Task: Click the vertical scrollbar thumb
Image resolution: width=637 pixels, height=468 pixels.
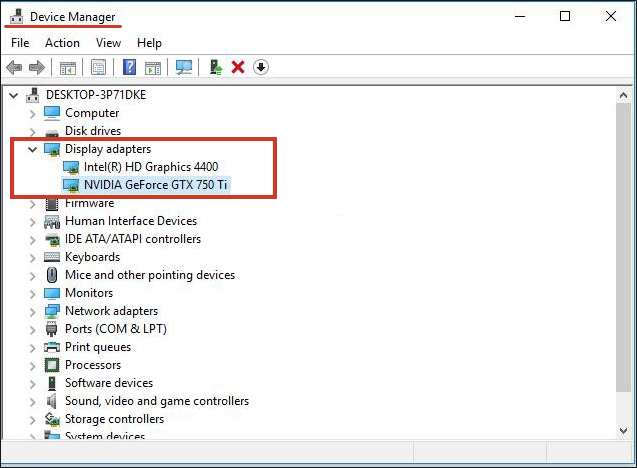Action: (x=623, y=248)
